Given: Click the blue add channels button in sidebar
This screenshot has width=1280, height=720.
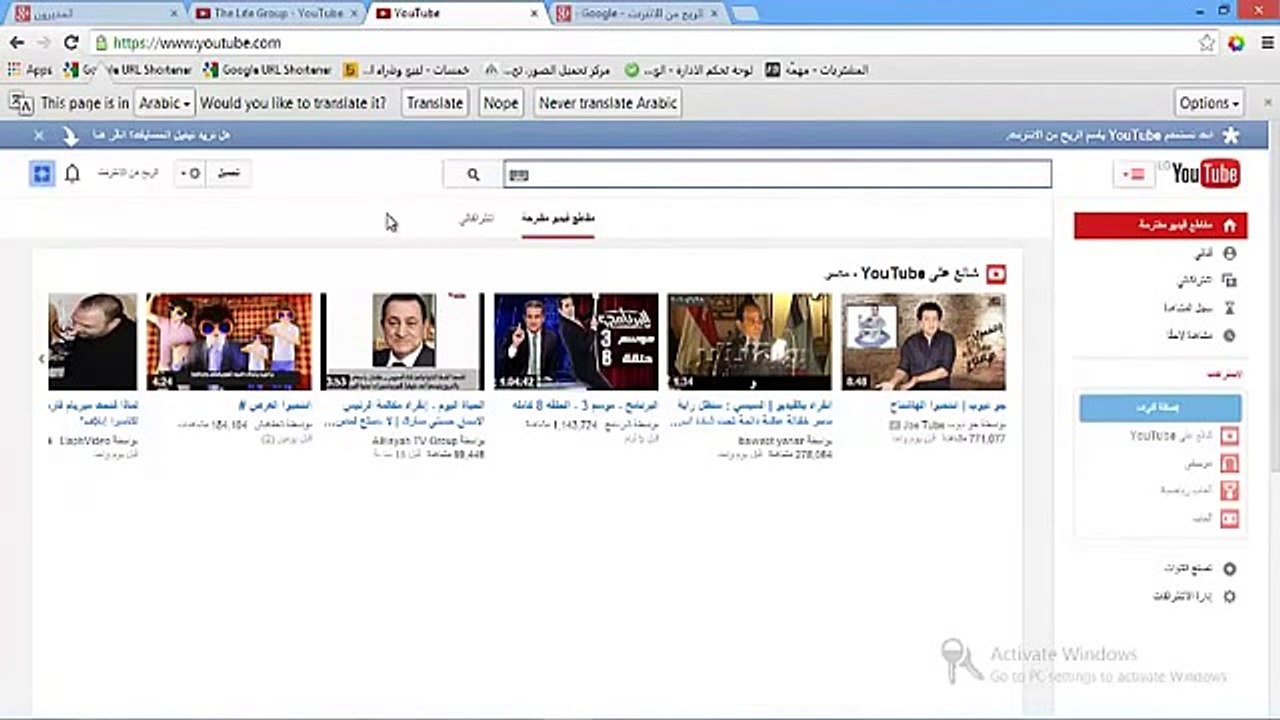Looking at the screenshot, I should 1160,408.
